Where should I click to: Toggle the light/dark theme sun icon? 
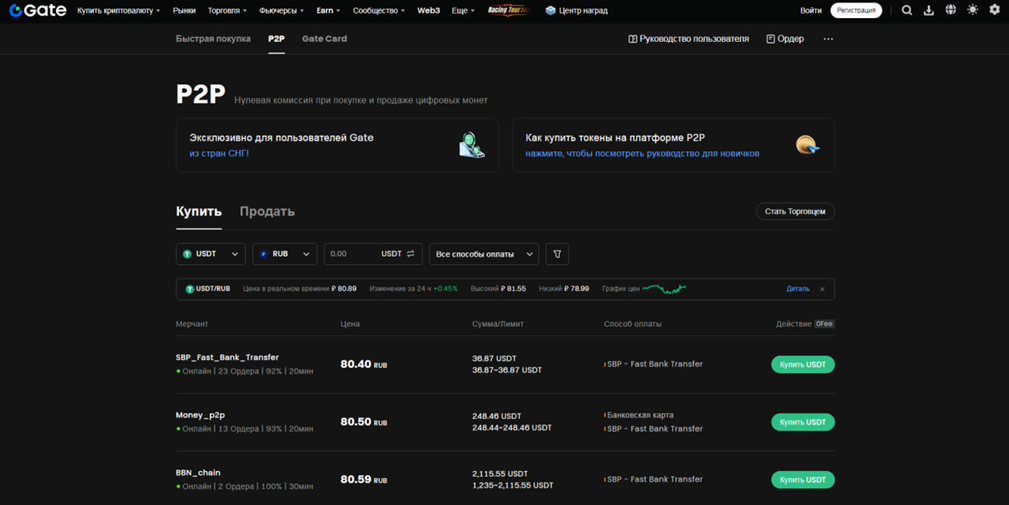coord(973,10)
